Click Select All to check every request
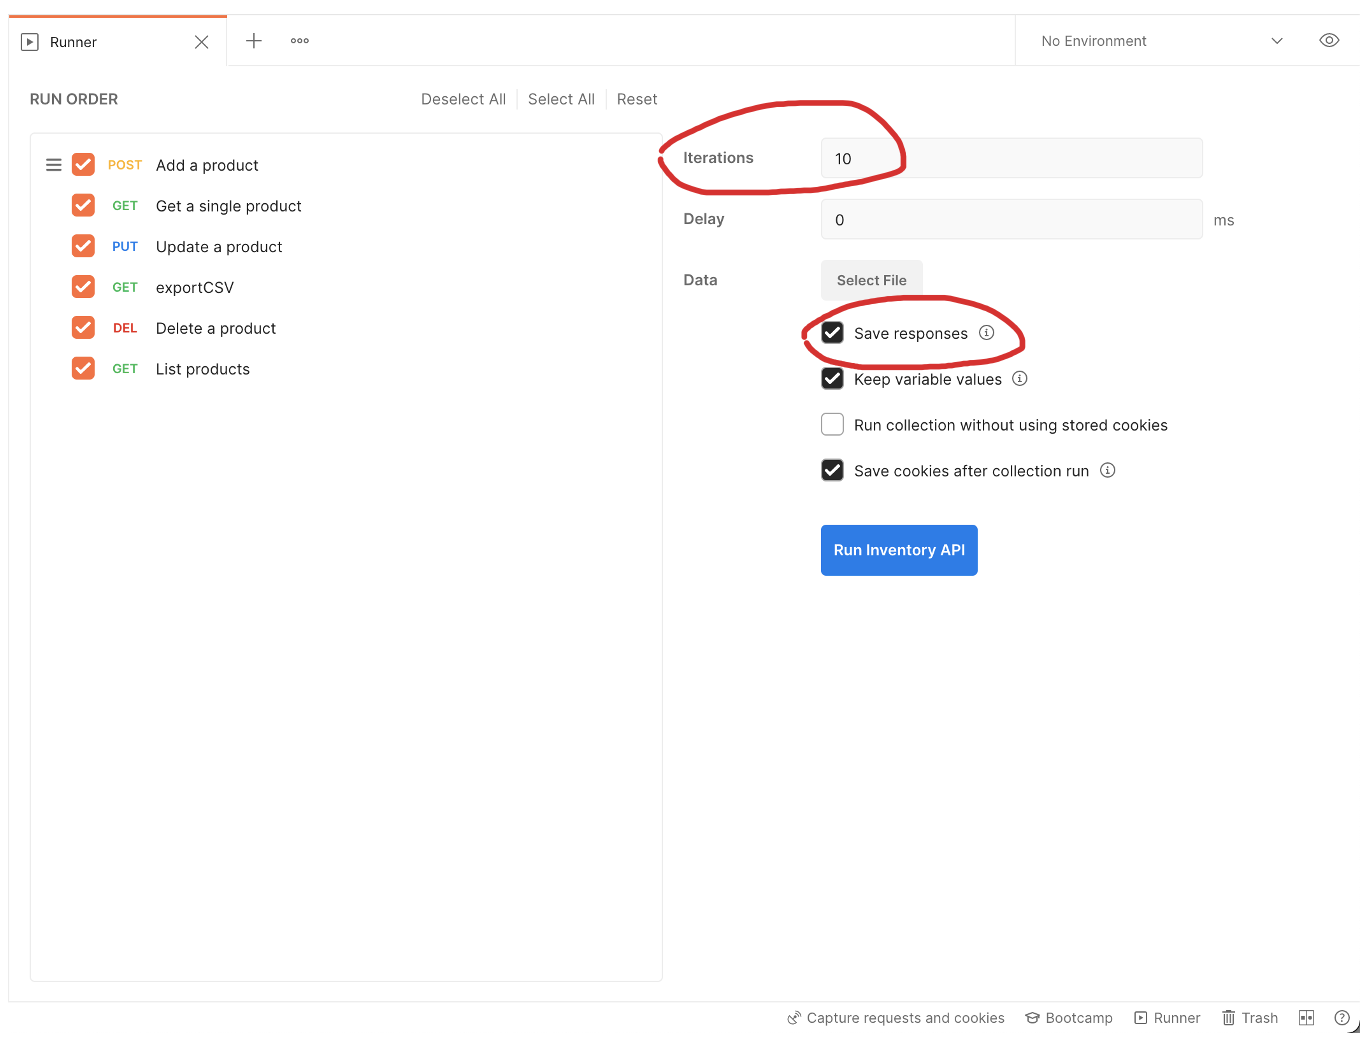 tap(560, 99)
